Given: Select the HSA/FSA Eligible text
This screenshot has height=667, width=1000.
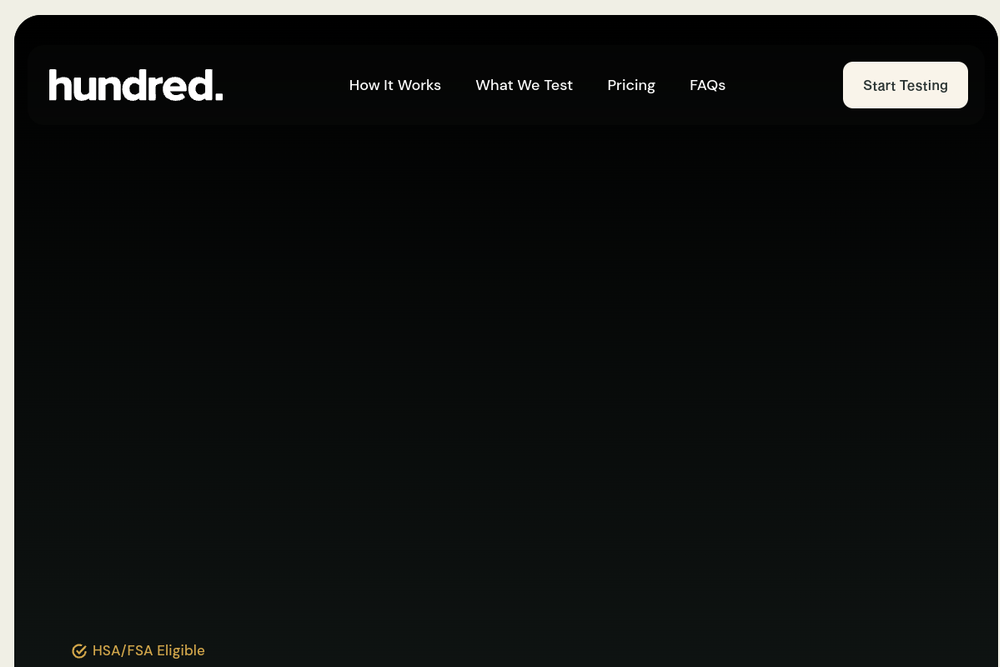Looking at the screenshot, I should coord(149,650).
